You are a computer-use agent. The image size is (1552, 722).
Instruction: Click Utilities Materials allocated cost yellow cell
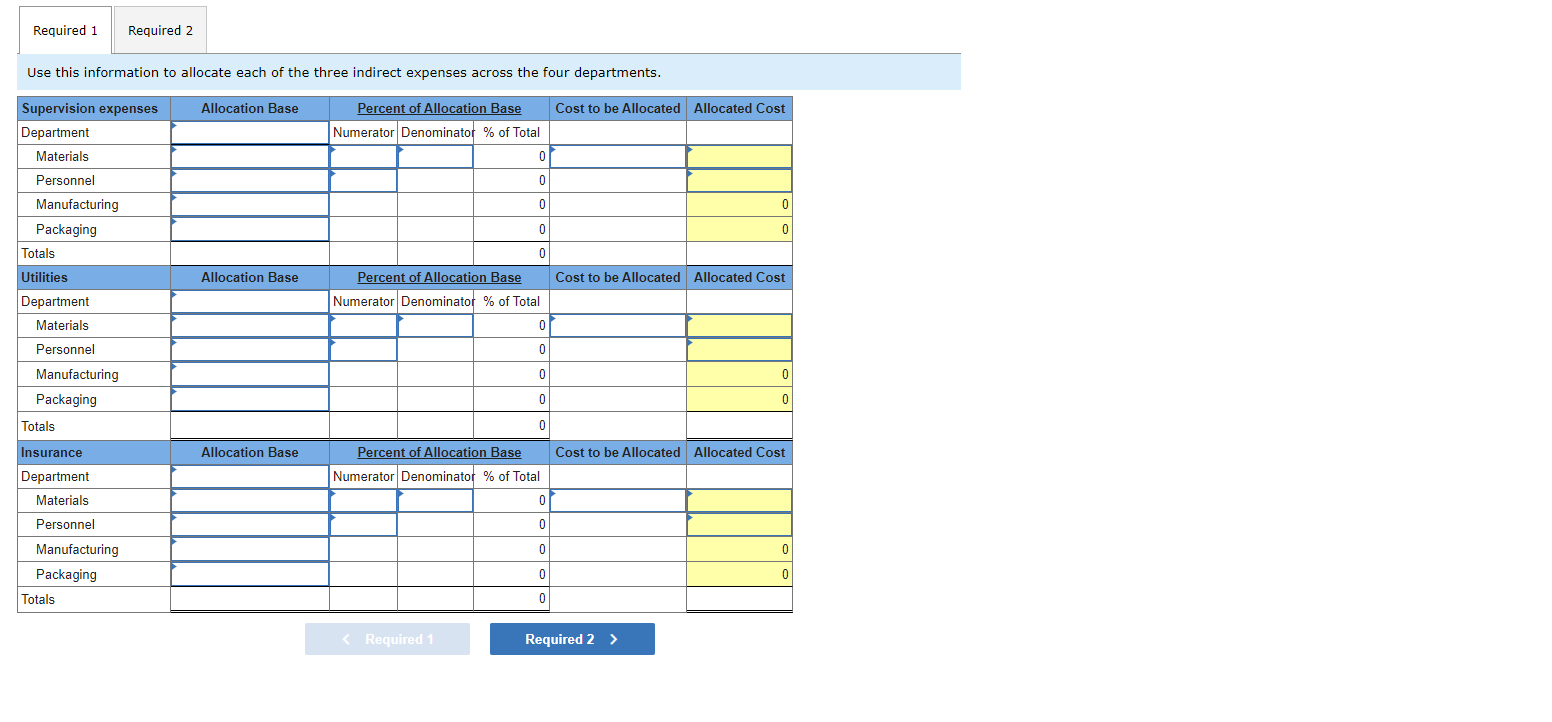tap(739, 325)
